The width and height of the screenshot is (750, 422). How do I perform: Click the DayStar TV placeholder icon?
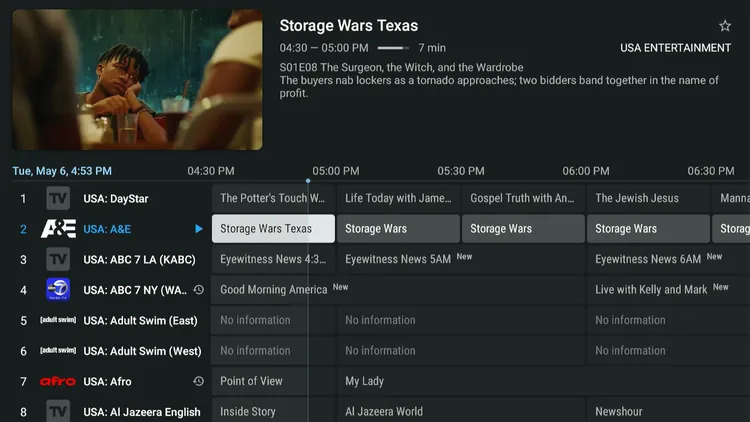58,199
